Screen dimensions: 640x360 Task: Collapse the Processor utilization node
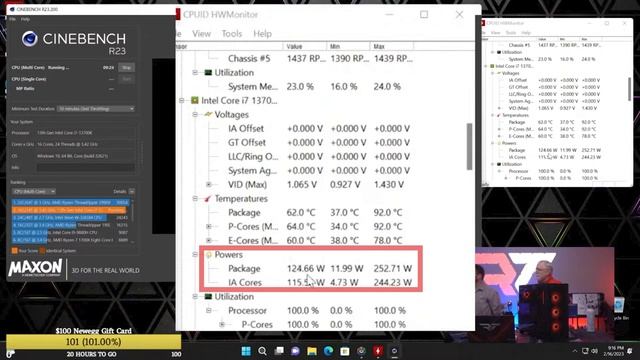click(209, 311)
